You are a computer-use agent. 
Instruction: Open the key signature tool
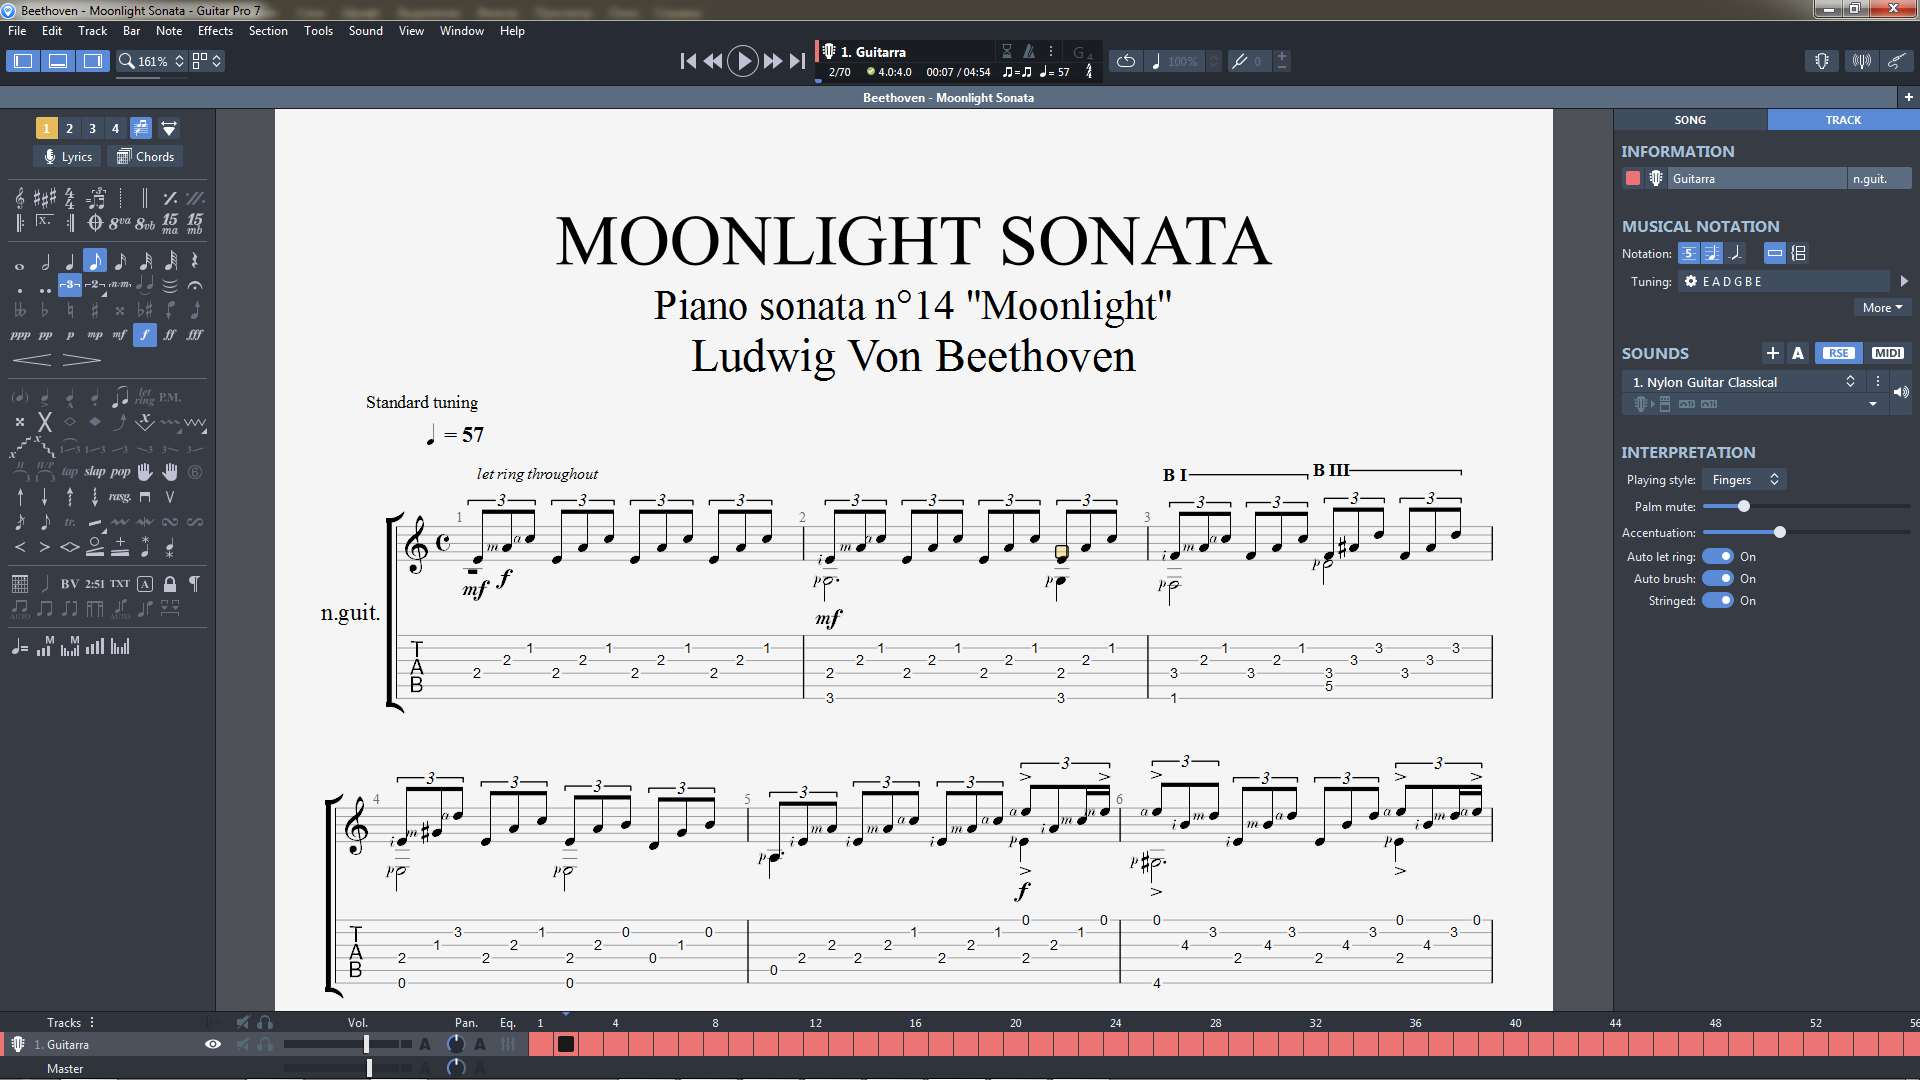coord(45,198)
